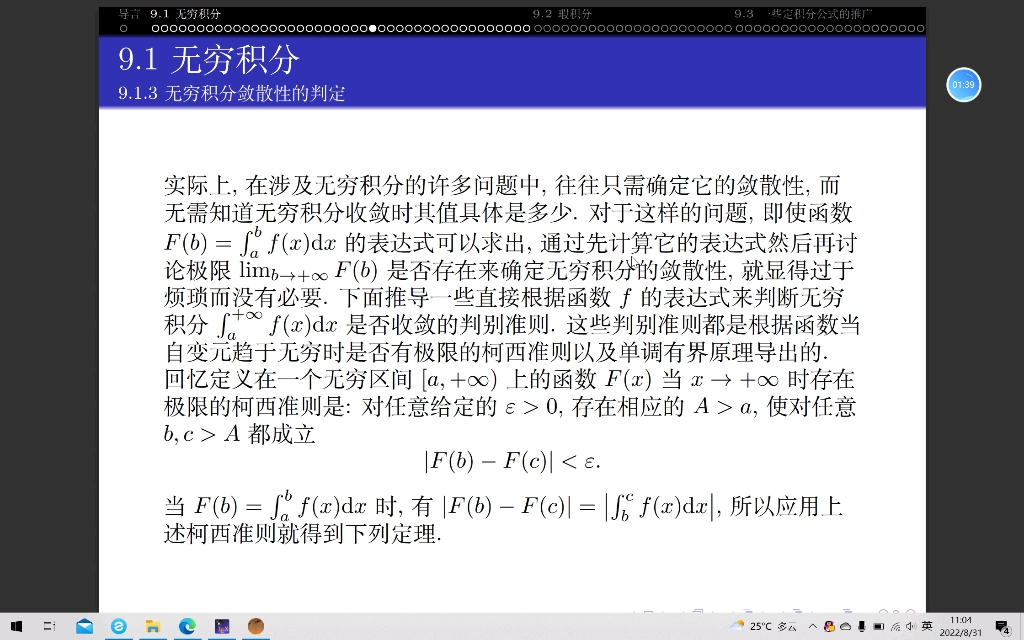
Task: Toggle the microphone icon in the system tray
Action: click(x=862, y=627)
